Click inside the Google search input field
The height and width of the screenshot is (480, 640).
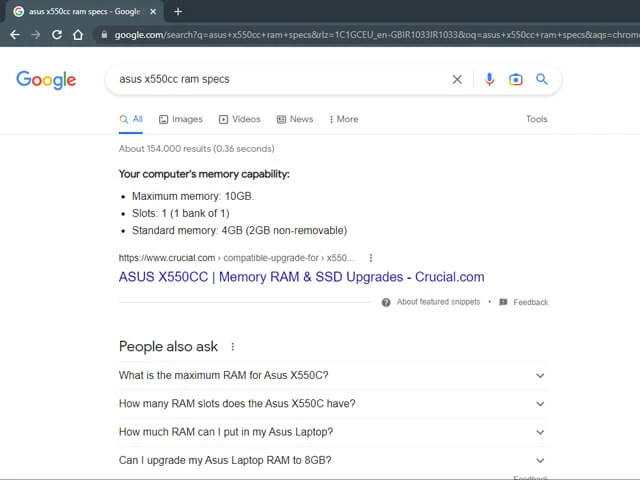click(282, 79)
